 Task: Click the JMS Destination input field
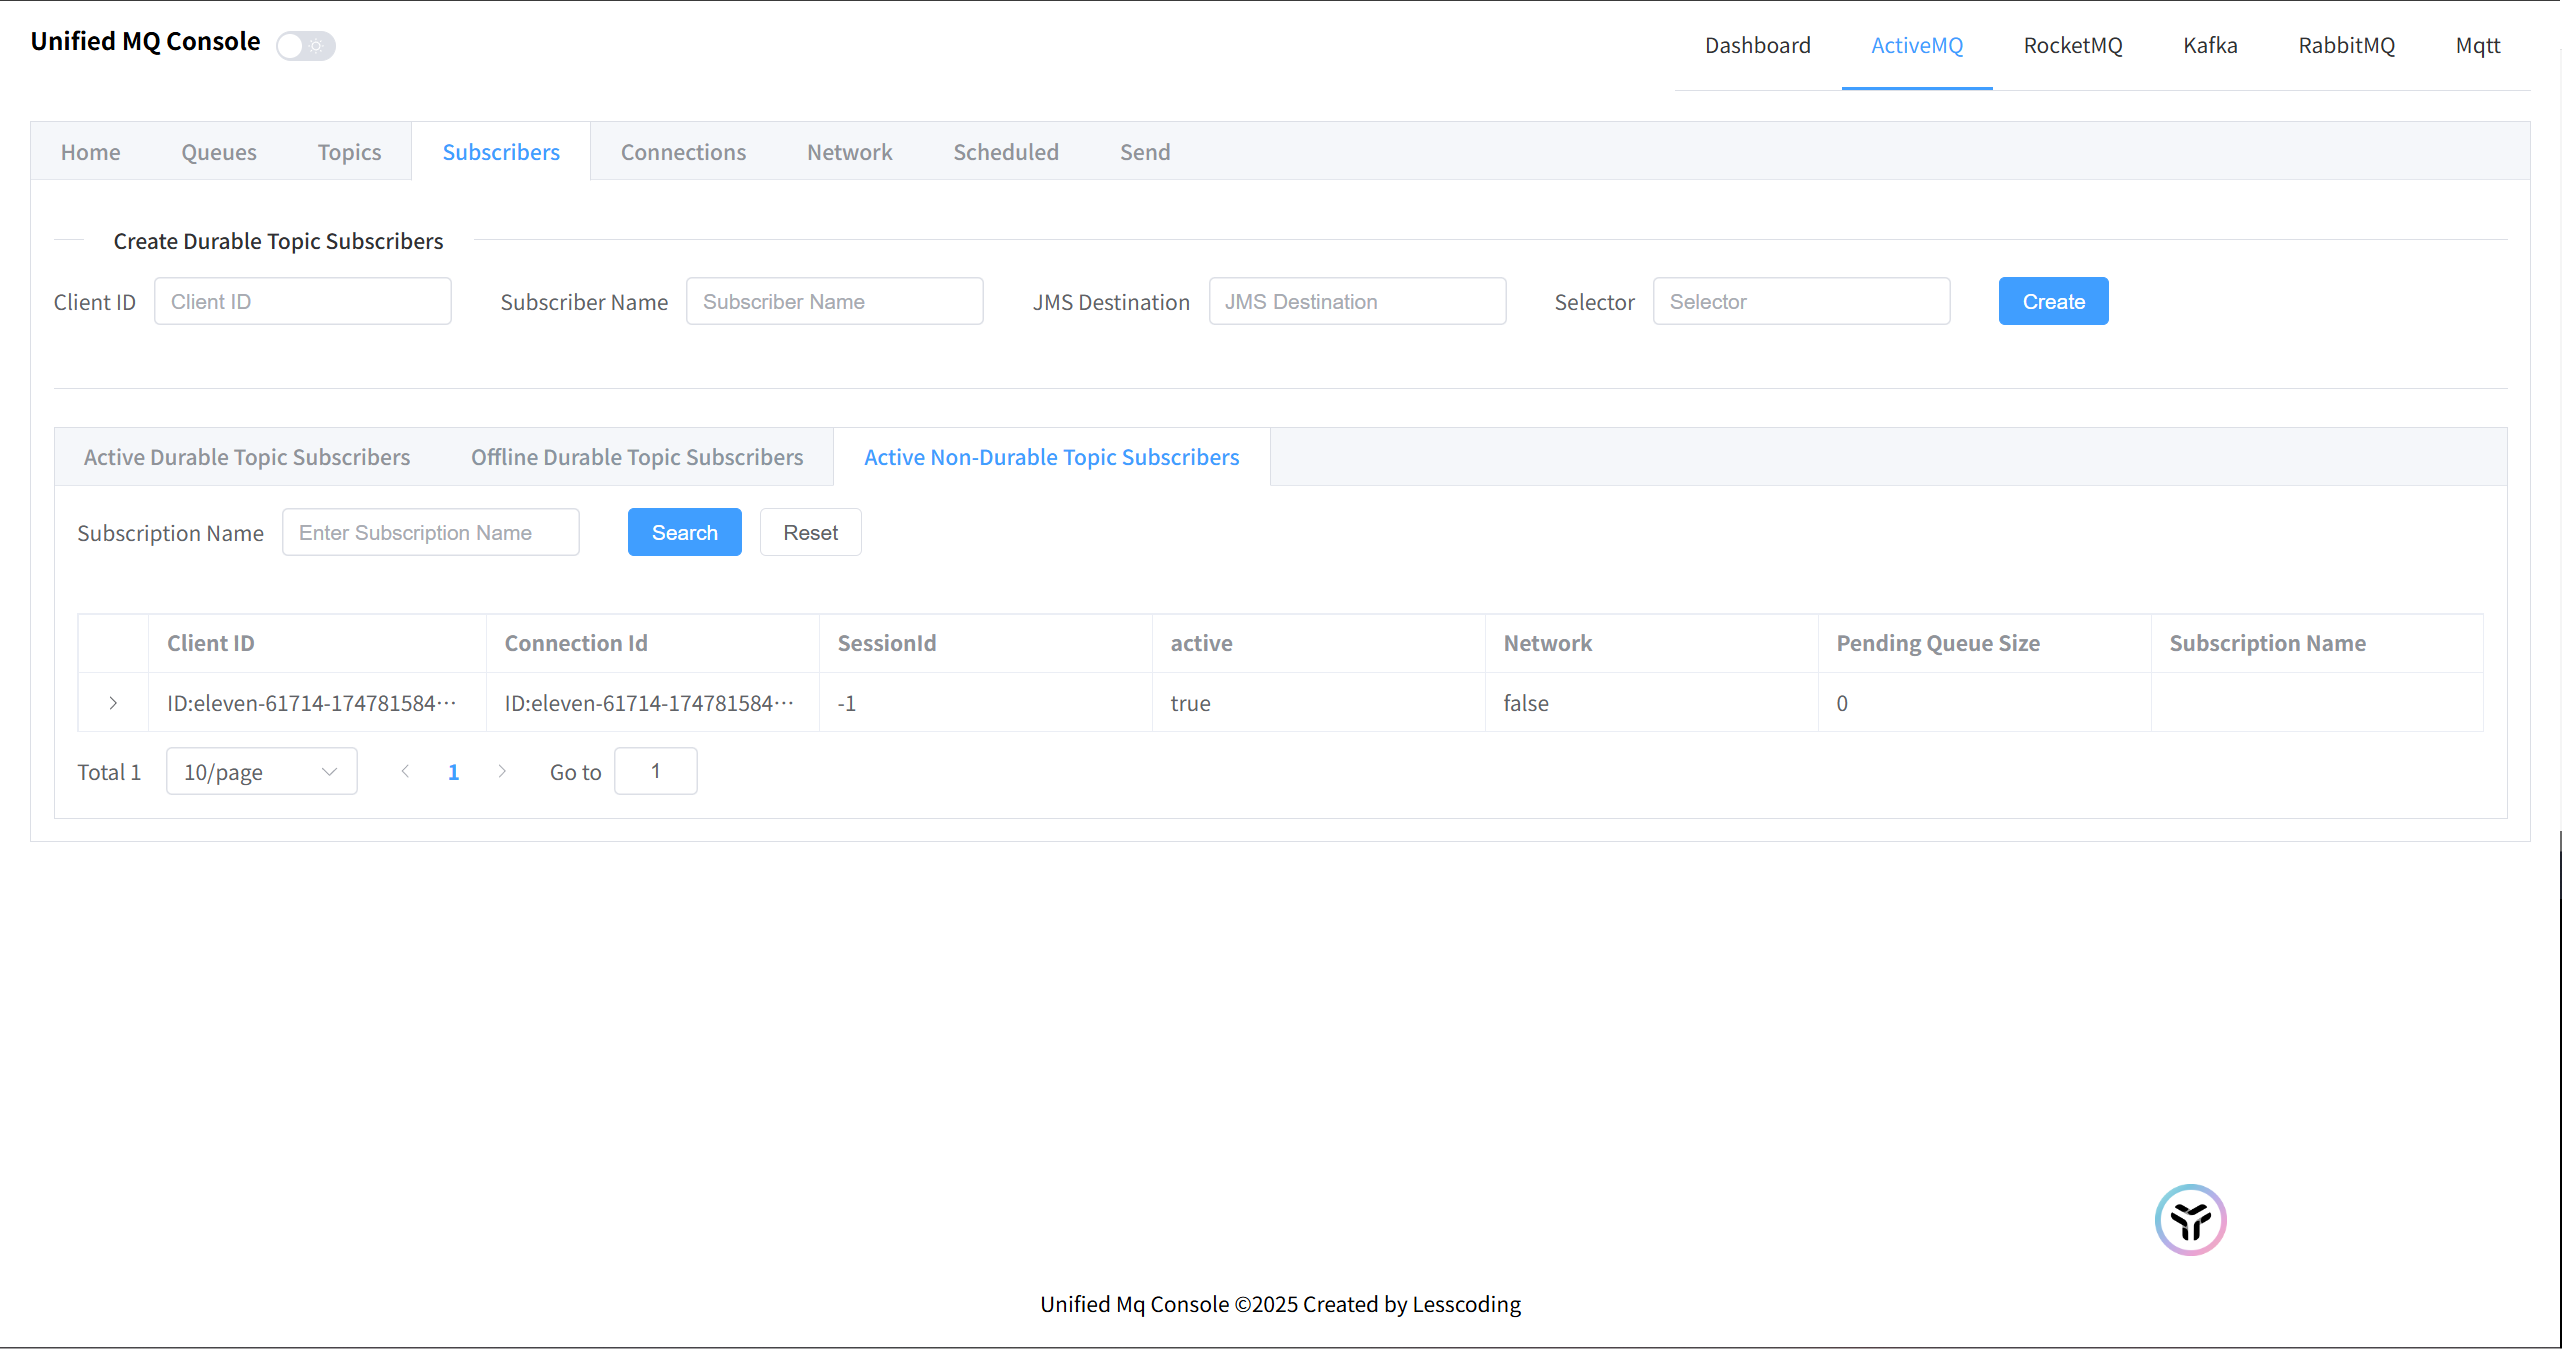1357,301
